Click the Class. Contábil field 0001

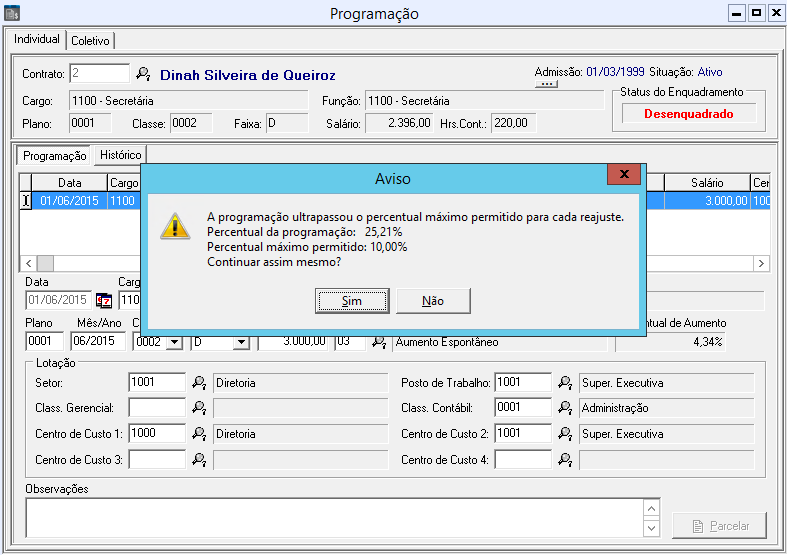(523, 407)
